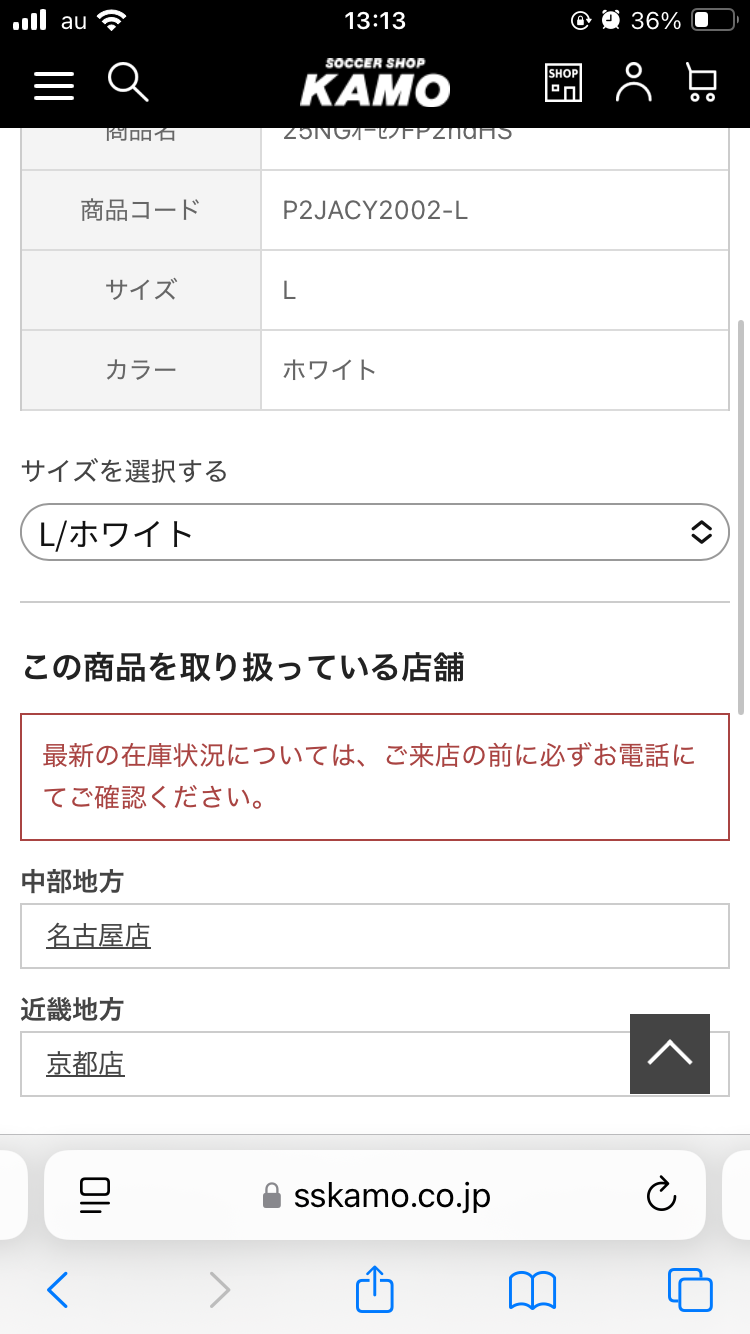Image resolution: width=750 pixels, height=1334 pixels.
Task: Tap the search magnifier icon
Action: pos(128,82)
